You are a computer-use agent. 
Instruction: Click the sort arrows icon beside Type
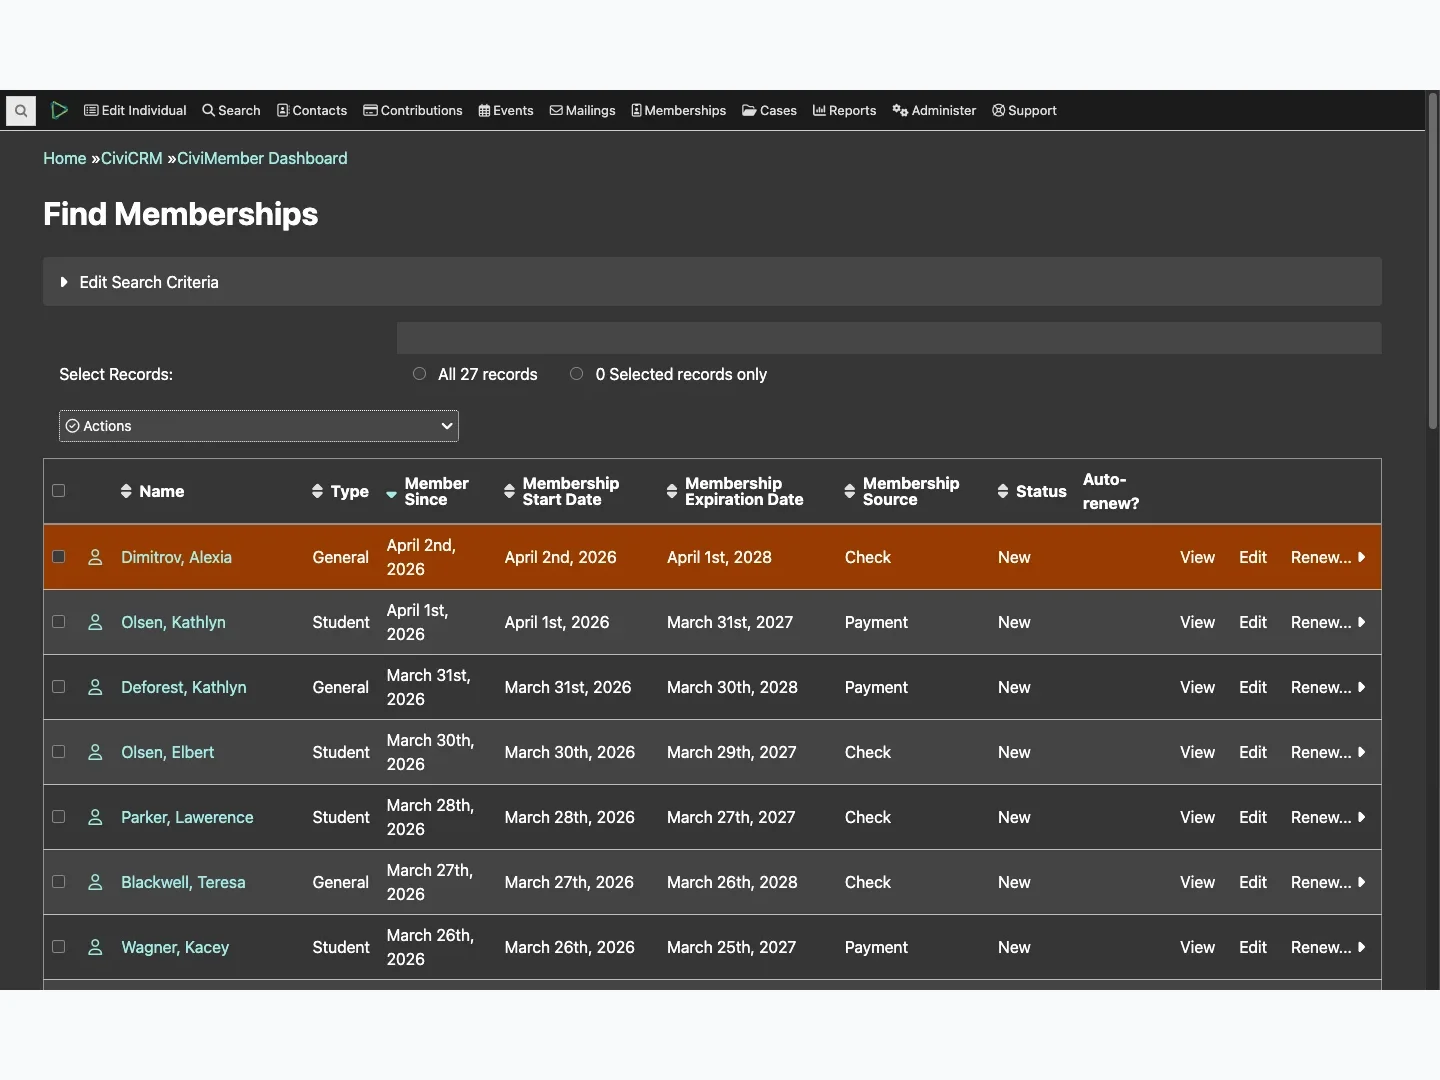click(317, 491)
